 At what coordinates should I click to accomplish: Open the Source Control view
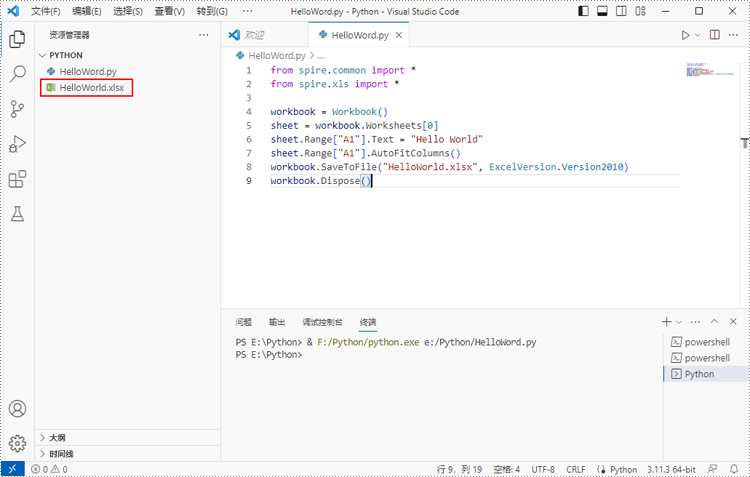(x=17, y=109)
